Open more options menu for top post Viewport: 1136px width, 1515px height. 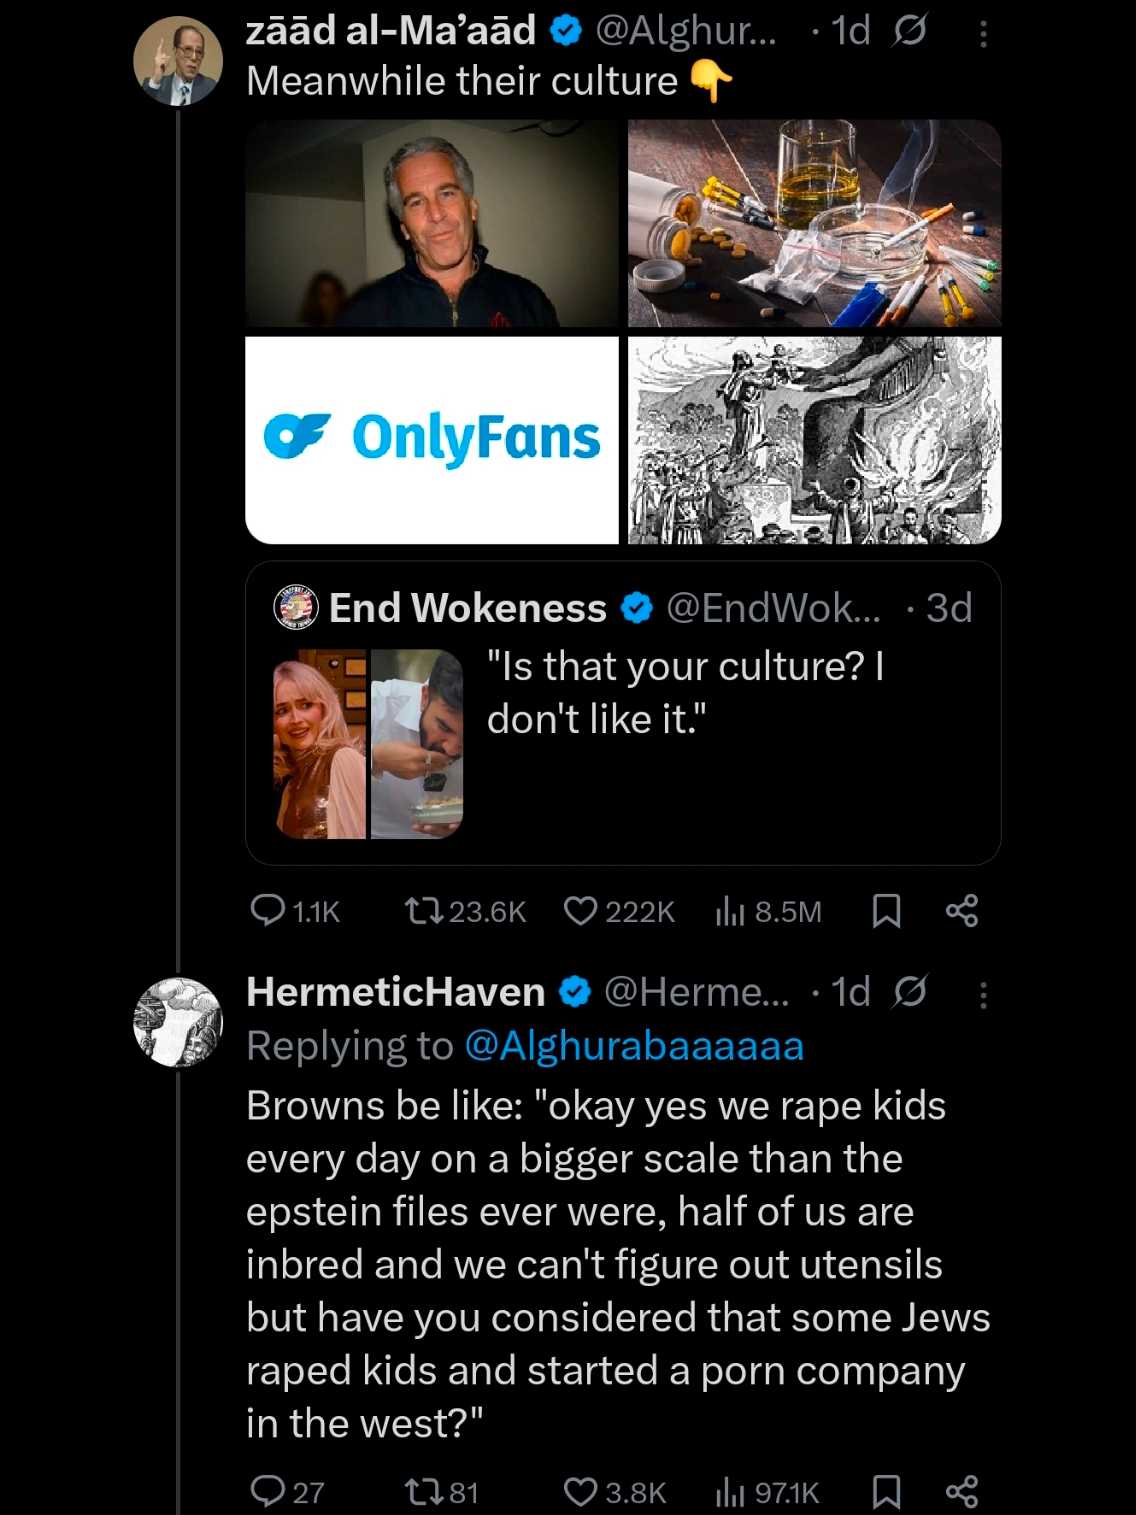click(x=984, y=35)
